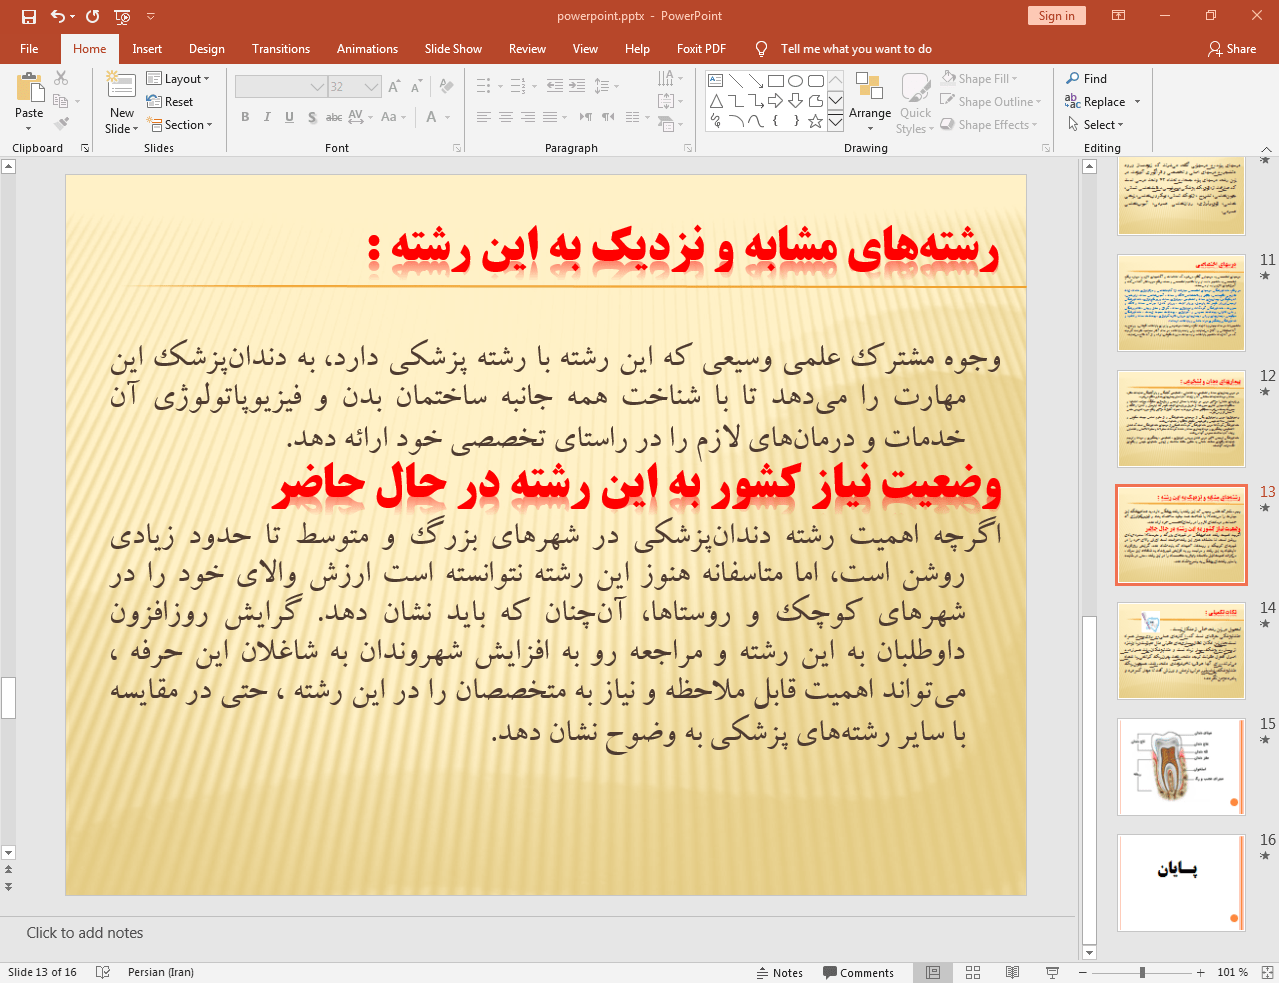Toggle Italic formatting

coord(267,117)
